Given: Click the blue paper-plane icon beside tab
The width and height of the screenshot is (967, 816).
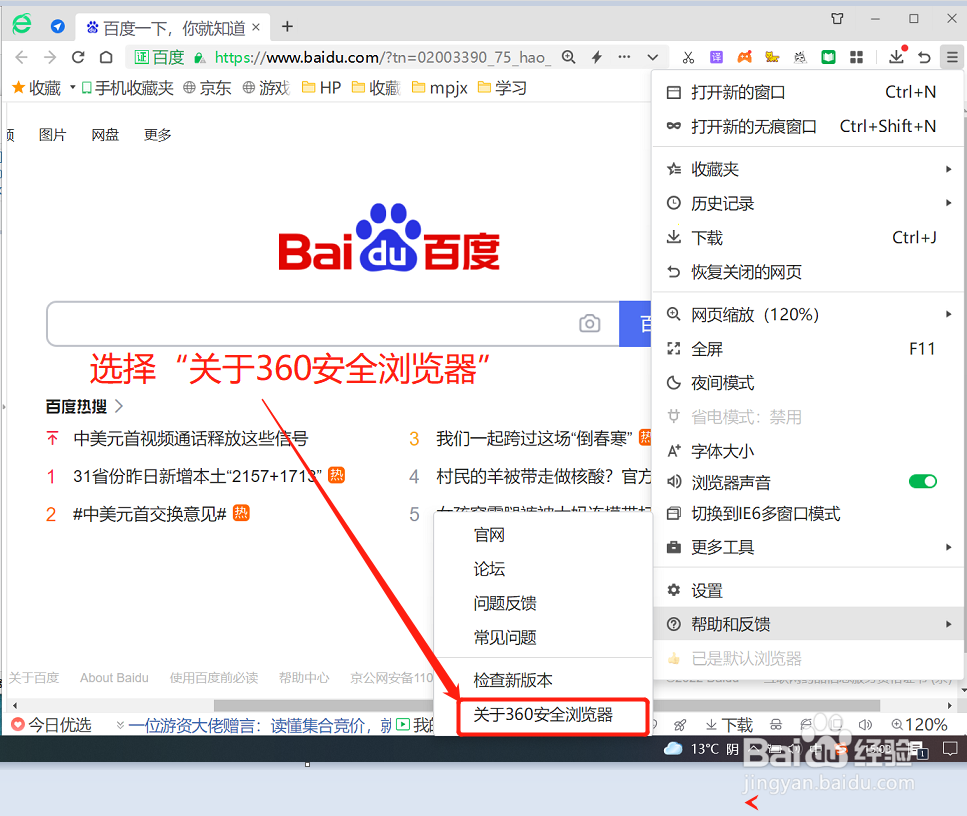Looking at the screenshot, I should (x=57, y=26).
